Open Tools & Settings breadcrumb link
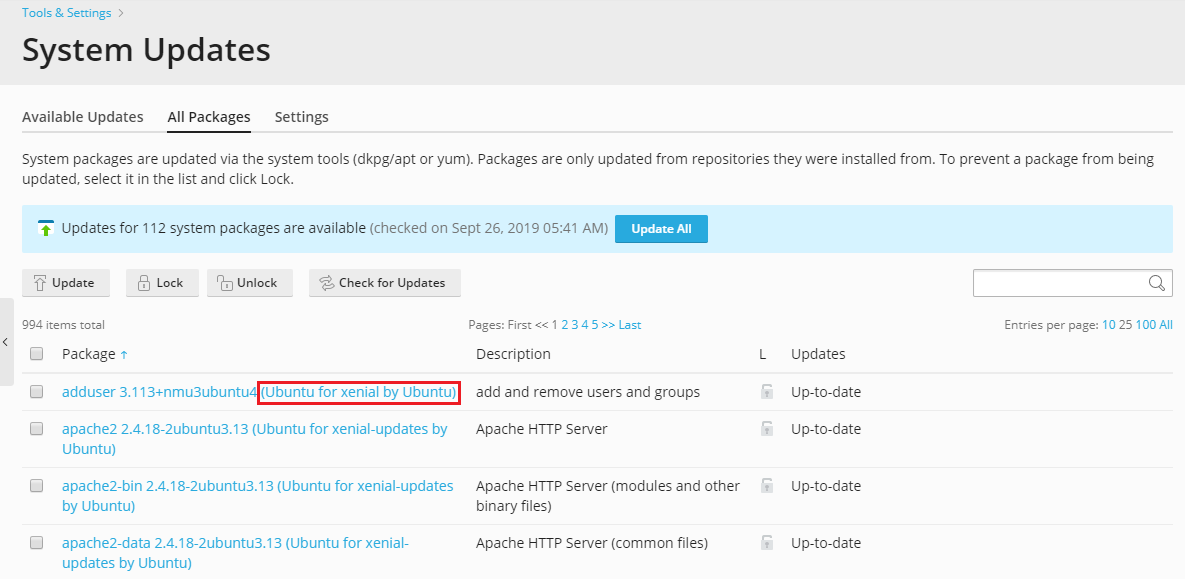 coord(67,13)
